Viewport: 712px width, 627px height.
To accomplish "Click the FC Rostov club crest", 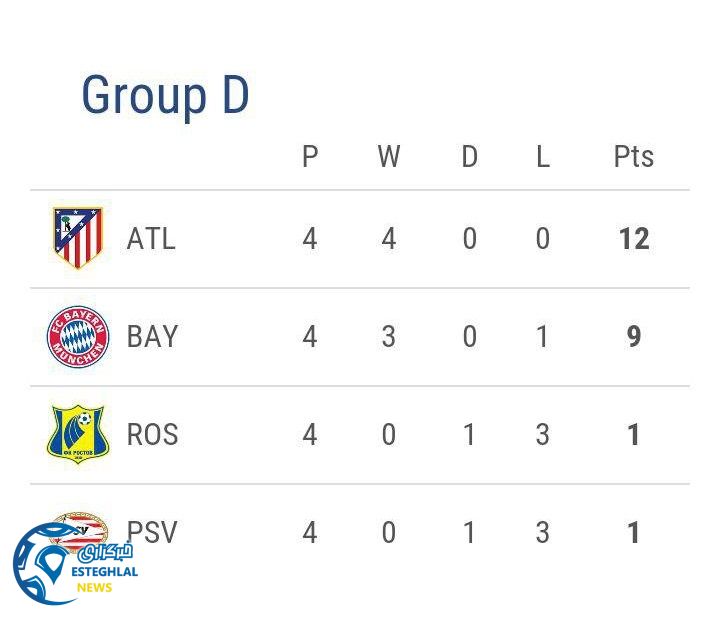I will (x=78, y=434).
